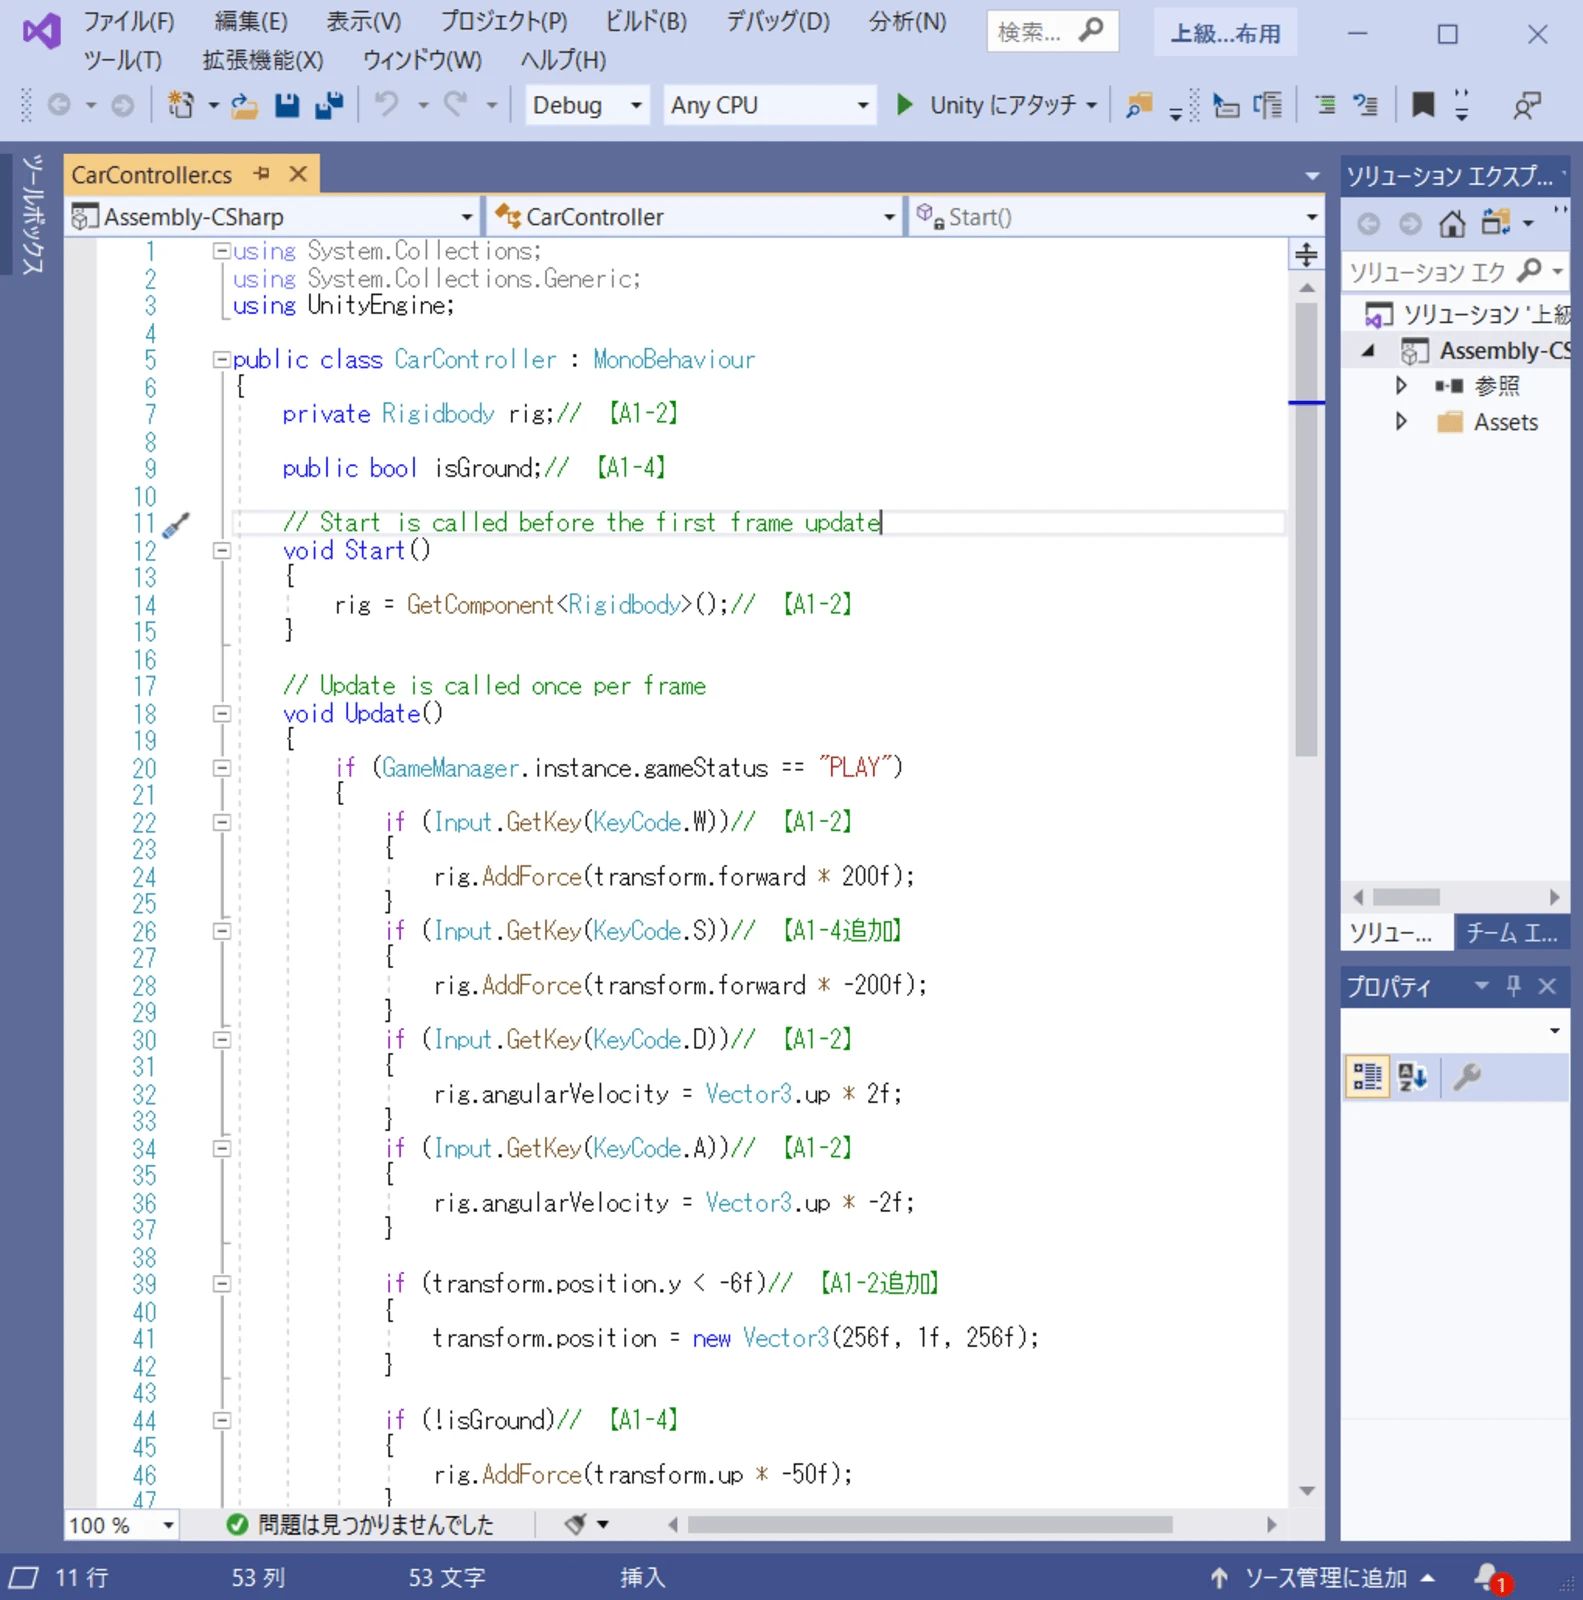Toggle pin on CarController.cs tab
The width and height of the screenshot is (1583, 1600).
(x=262, y=174)
